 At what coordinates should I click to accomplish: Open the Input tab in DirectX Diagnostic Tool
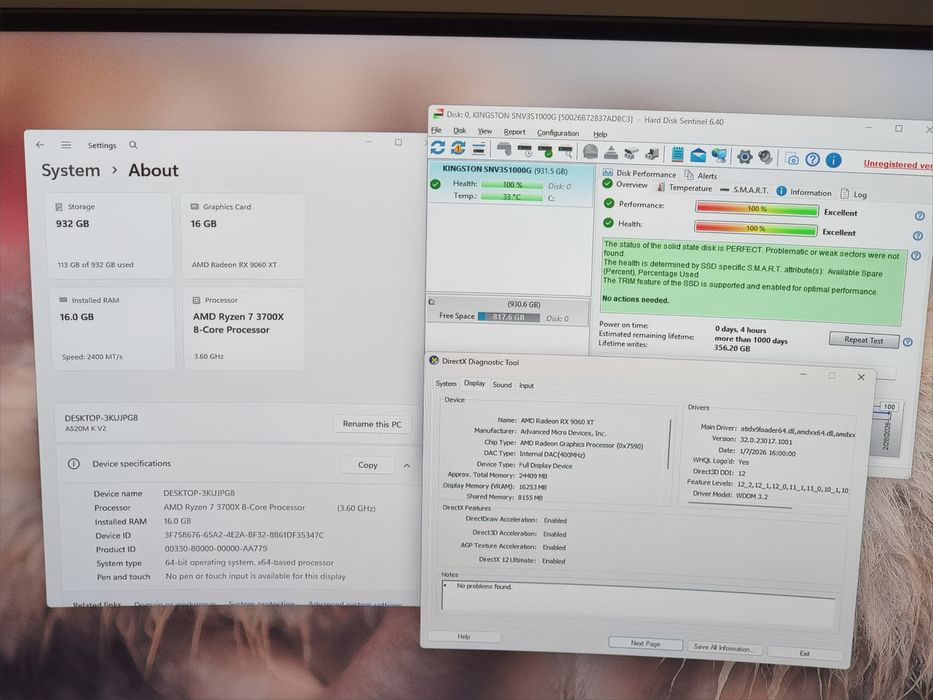527,385
